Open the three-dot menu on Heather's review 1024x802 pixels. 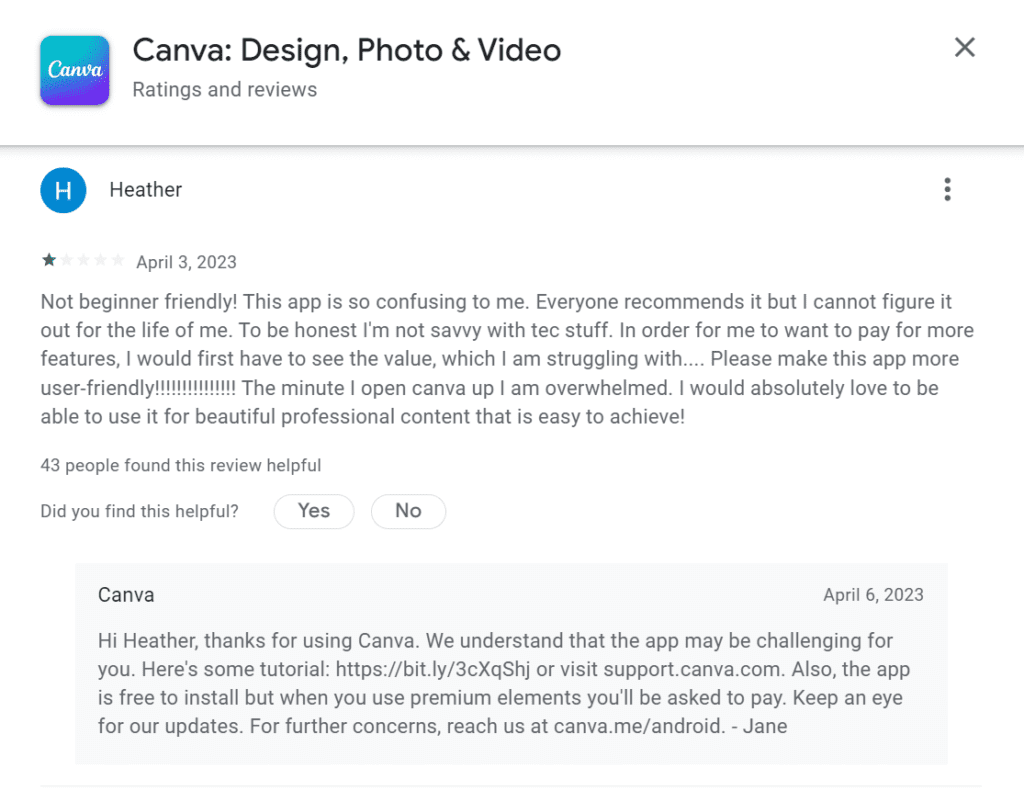[x=947, y=190]
